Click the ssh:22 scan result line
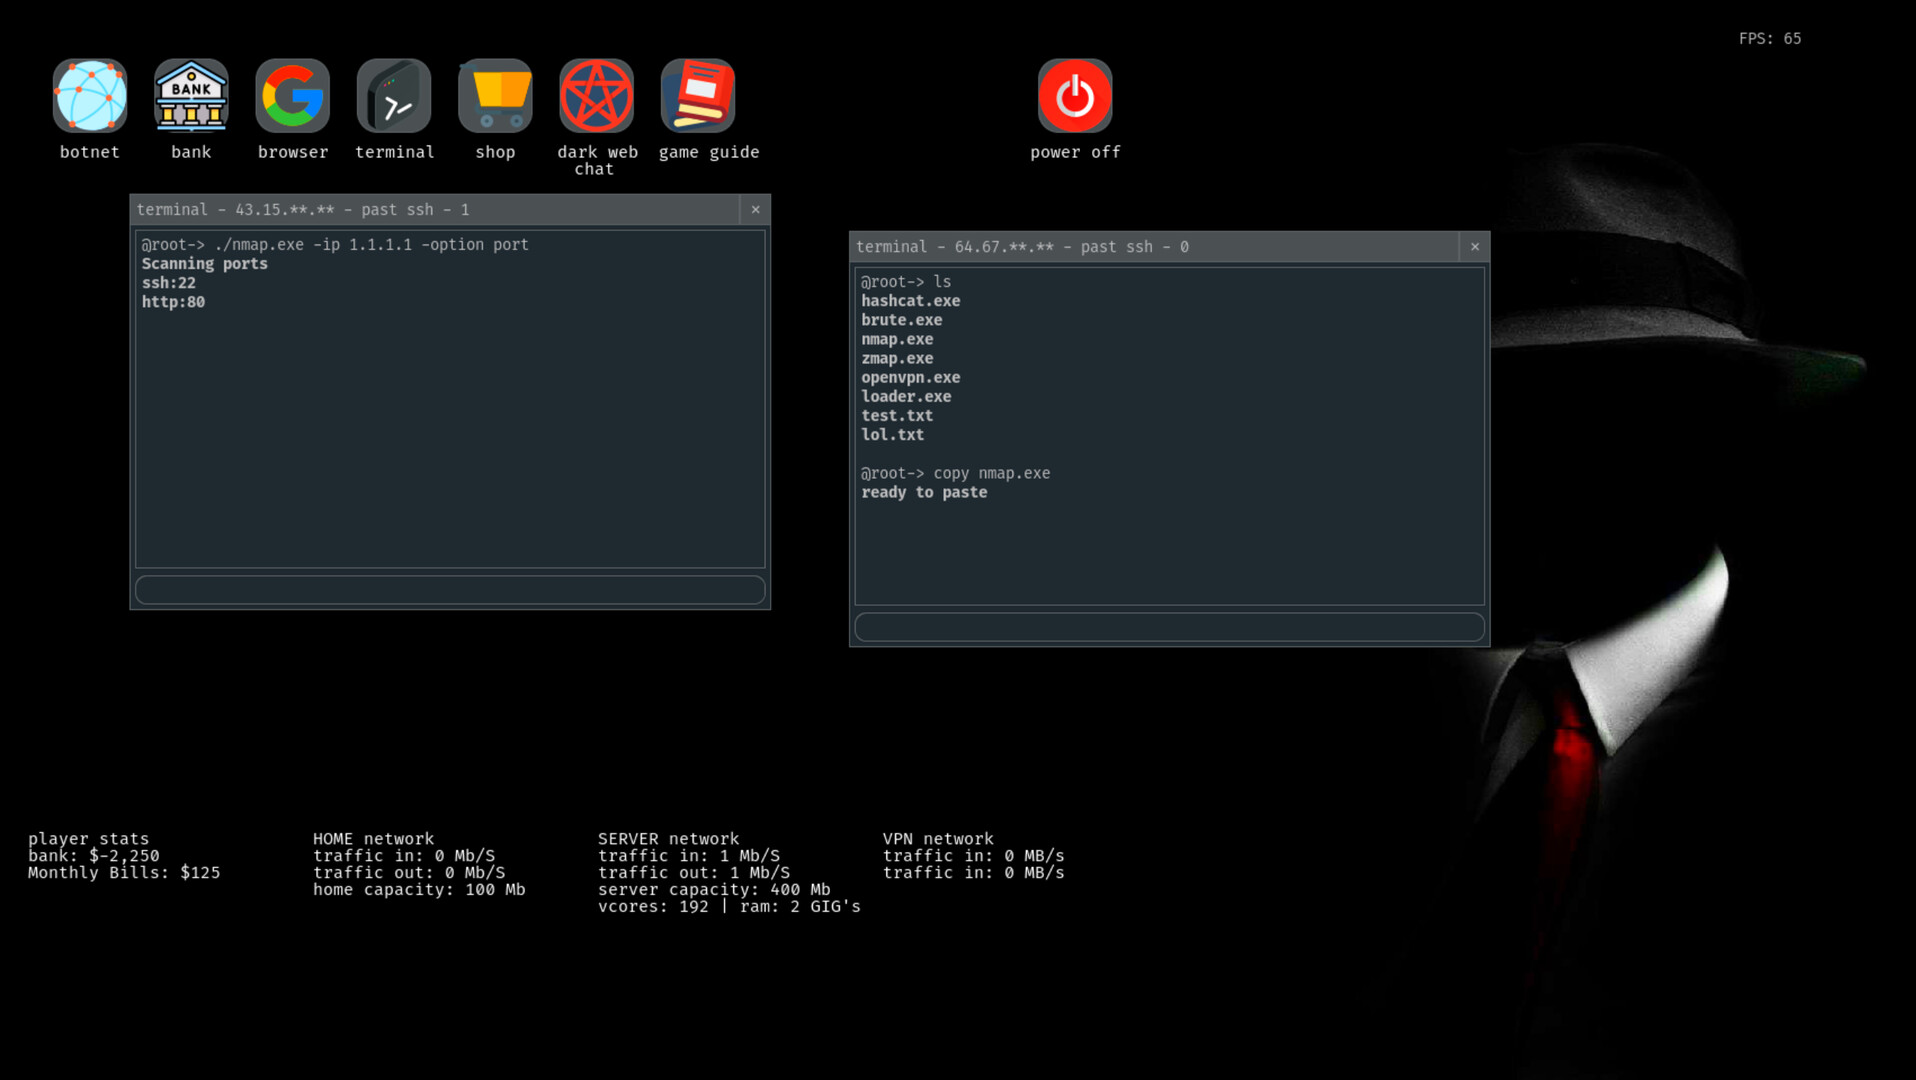 click(x=168, y=283)
